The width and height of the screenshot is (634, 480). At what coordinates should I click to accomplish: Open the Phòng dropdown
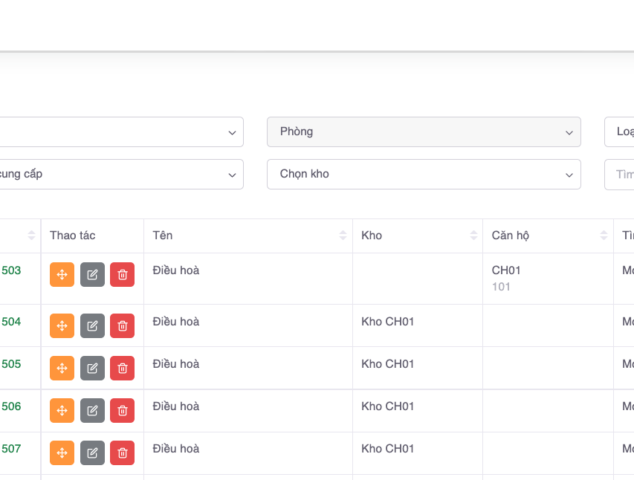click(x=423, y=132)
